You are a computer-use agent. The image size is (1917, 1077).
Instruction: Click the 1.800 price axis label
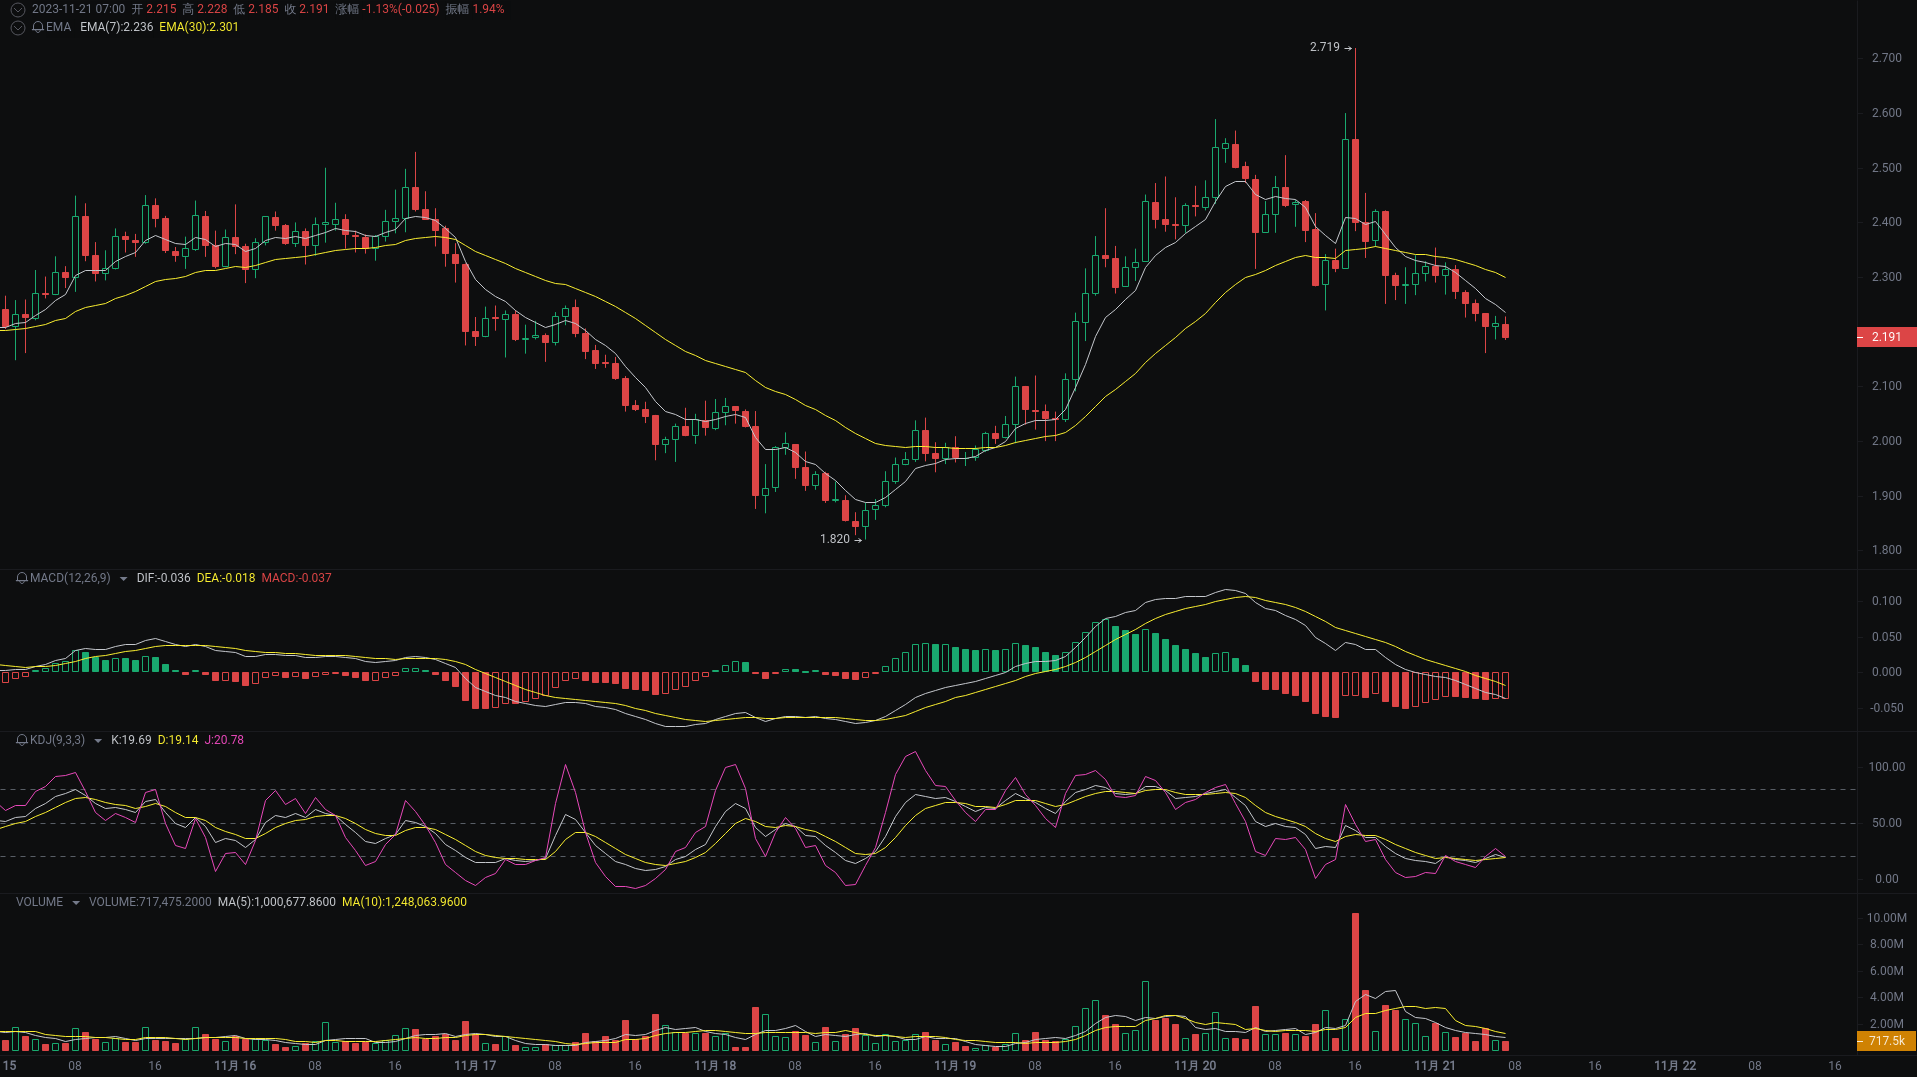click(x=1887, y=550)
